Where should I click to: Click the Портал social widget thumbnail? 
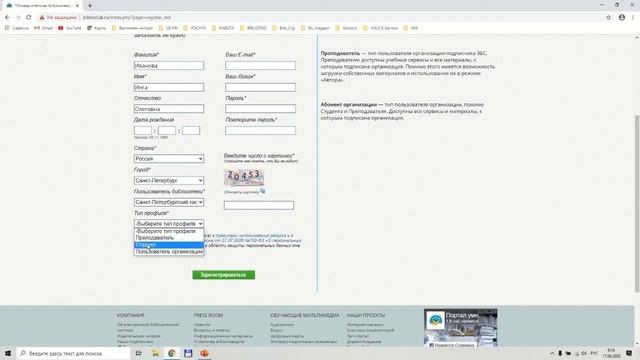(460, 328)
